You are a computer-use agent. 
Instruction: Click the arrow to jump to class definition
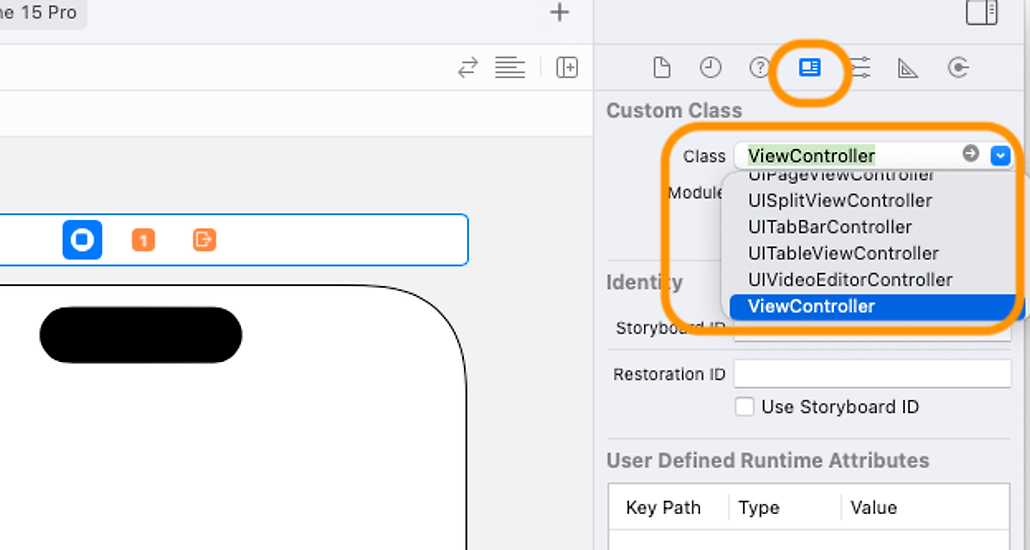[x=971, y=154]
